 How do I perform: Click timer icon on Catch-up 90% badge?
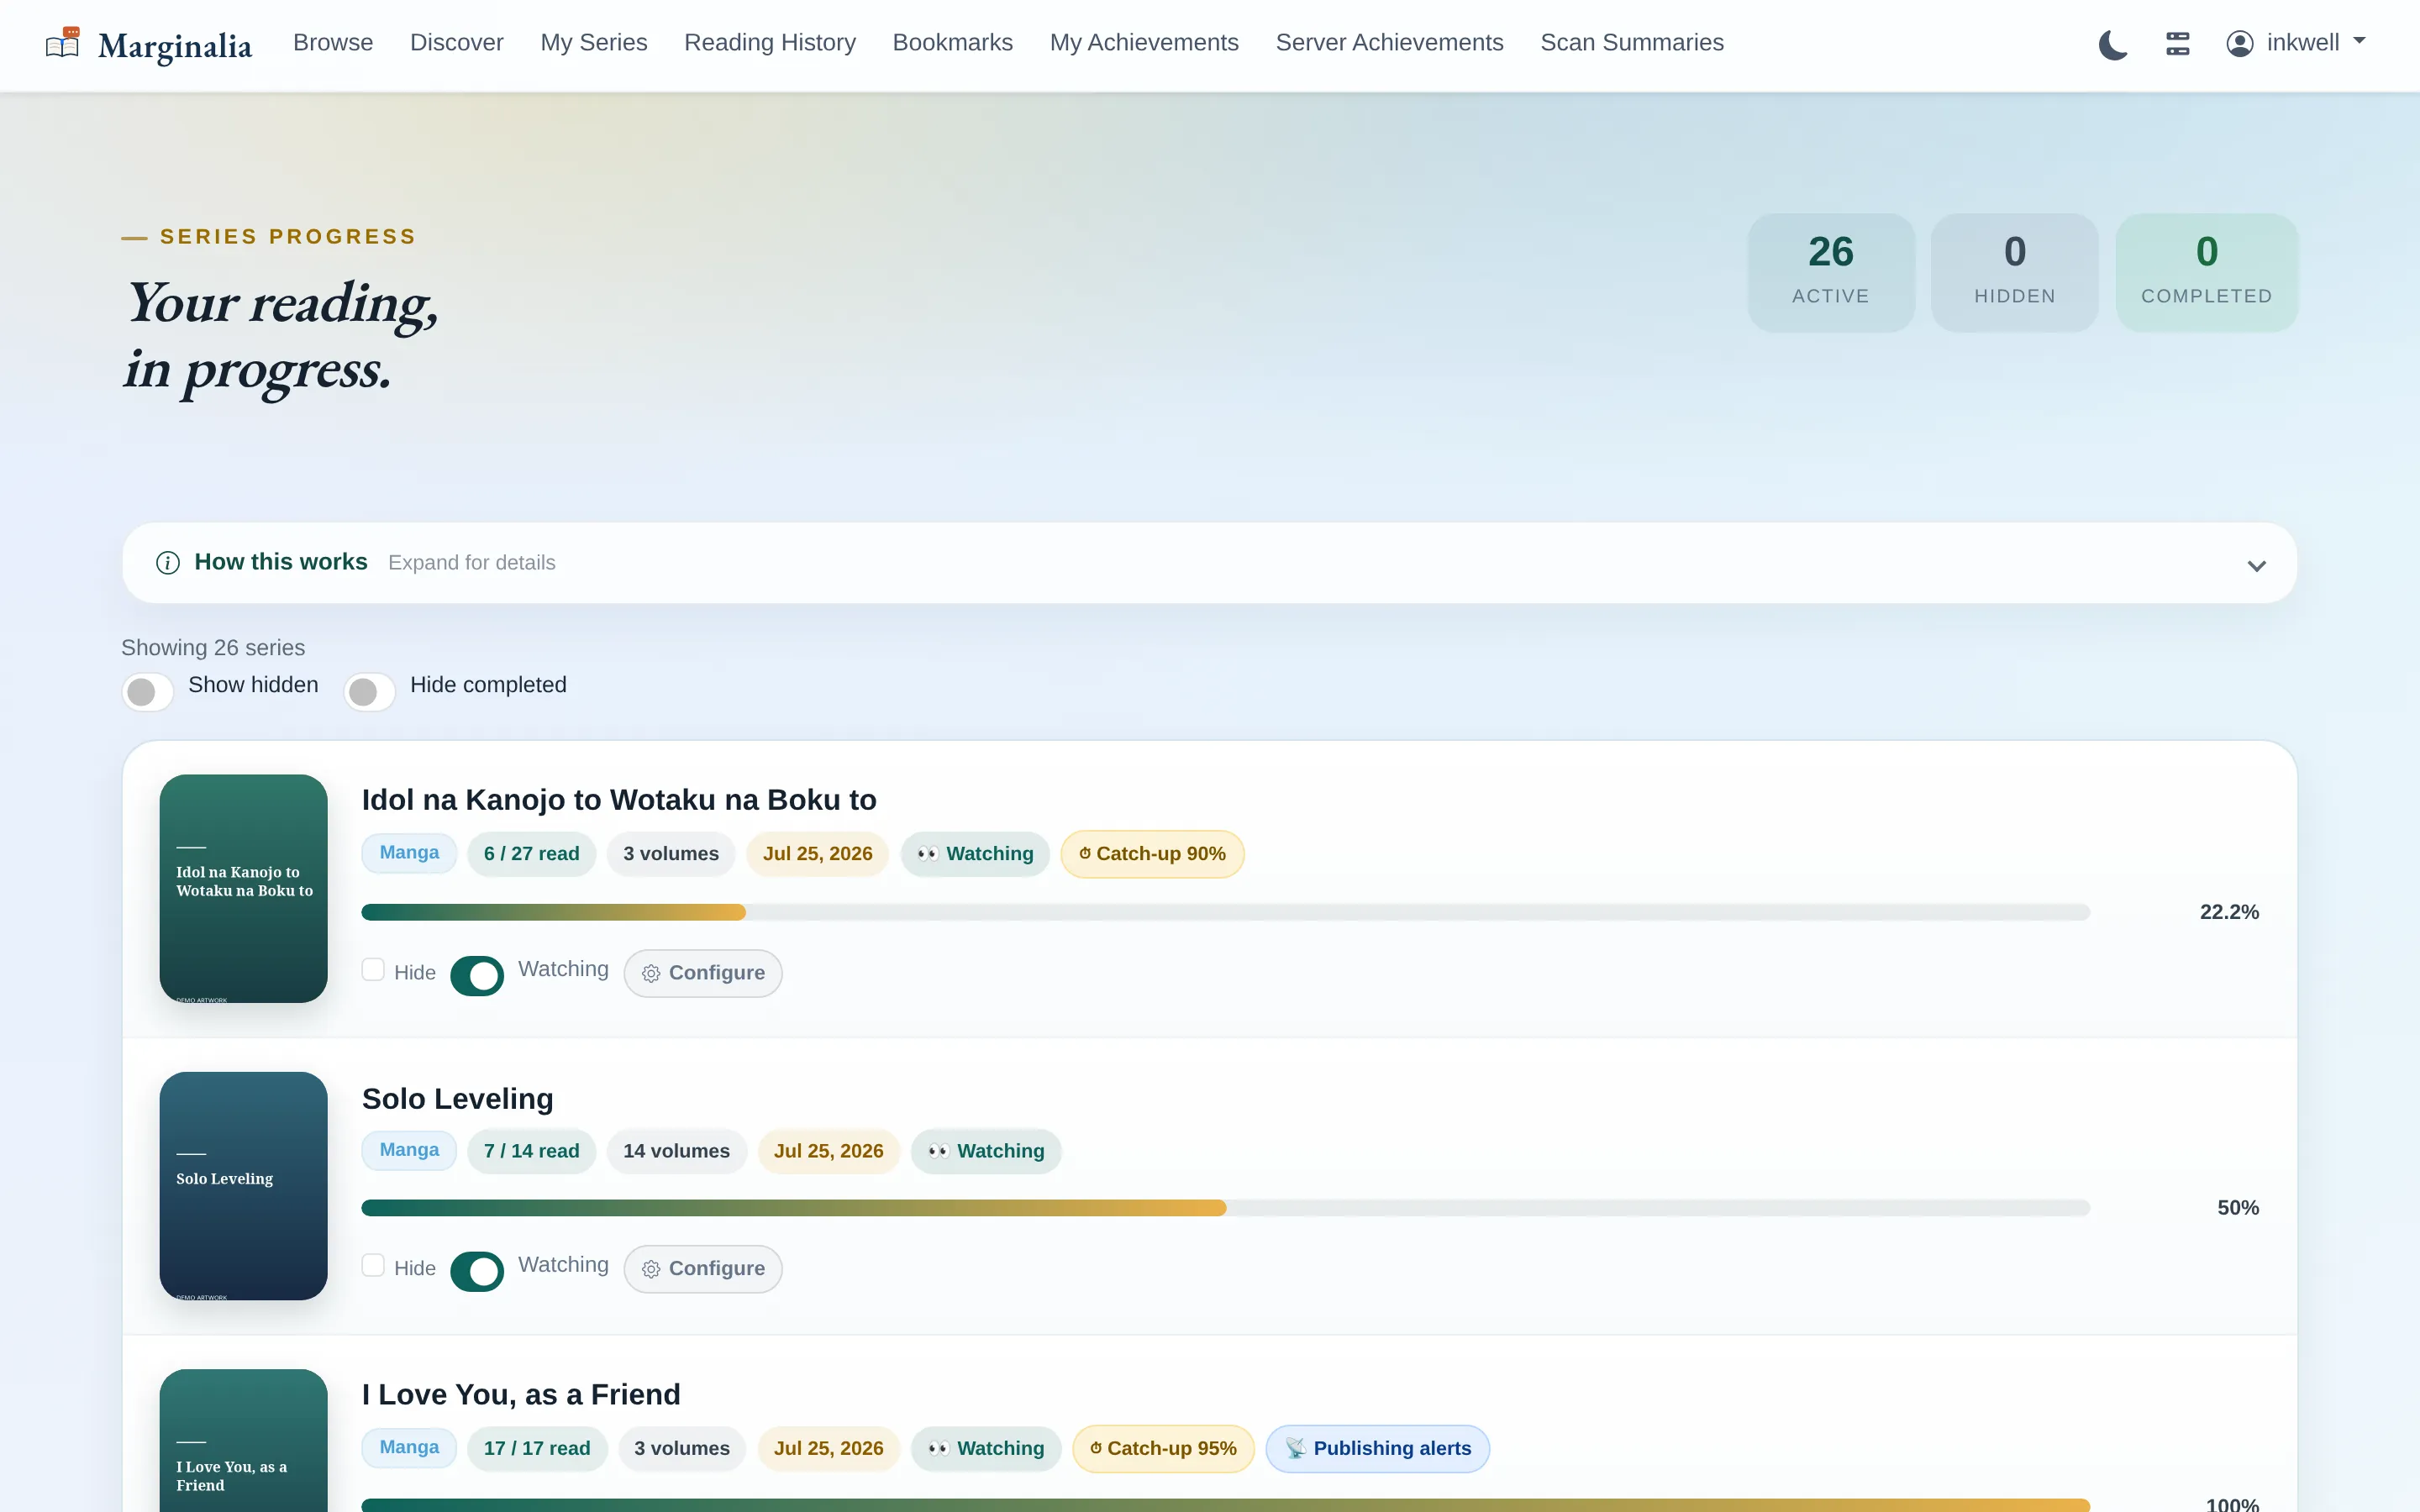(x=1085, y=853)
